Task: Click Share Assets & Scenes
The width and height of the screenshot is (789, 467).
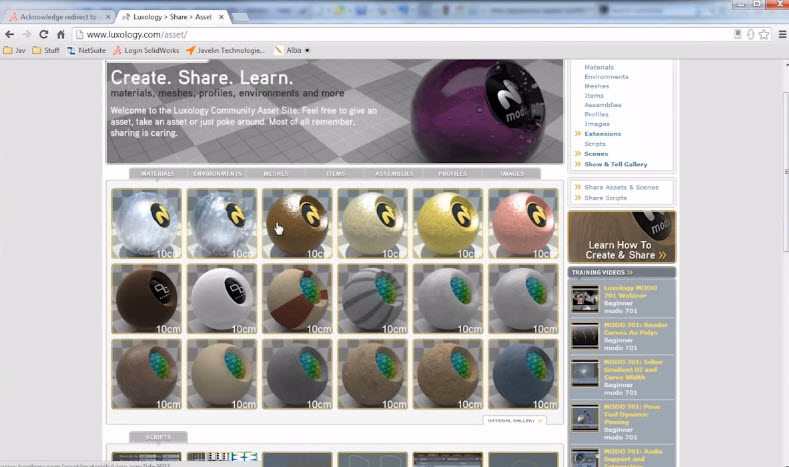Action: click(621, 187)
